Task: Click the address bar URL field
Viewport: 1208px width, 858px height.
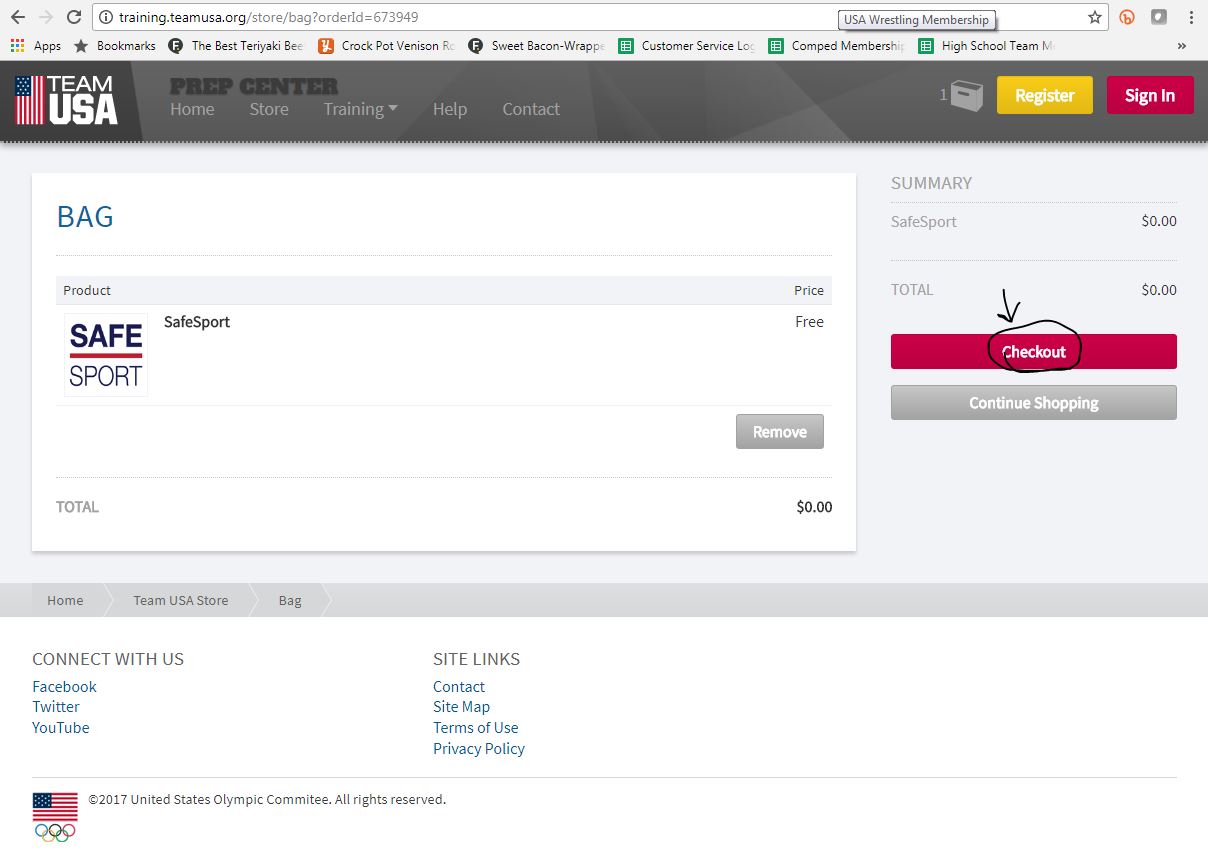Action: click(500, 17)
